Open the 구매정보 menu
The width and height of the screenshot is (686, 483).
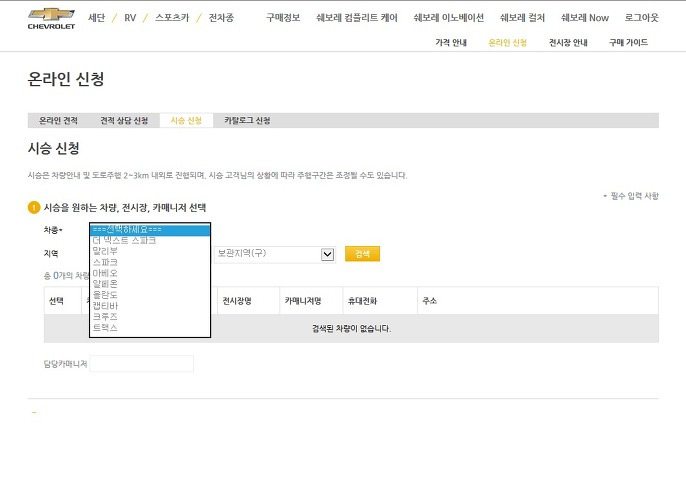tap(283, 18)
